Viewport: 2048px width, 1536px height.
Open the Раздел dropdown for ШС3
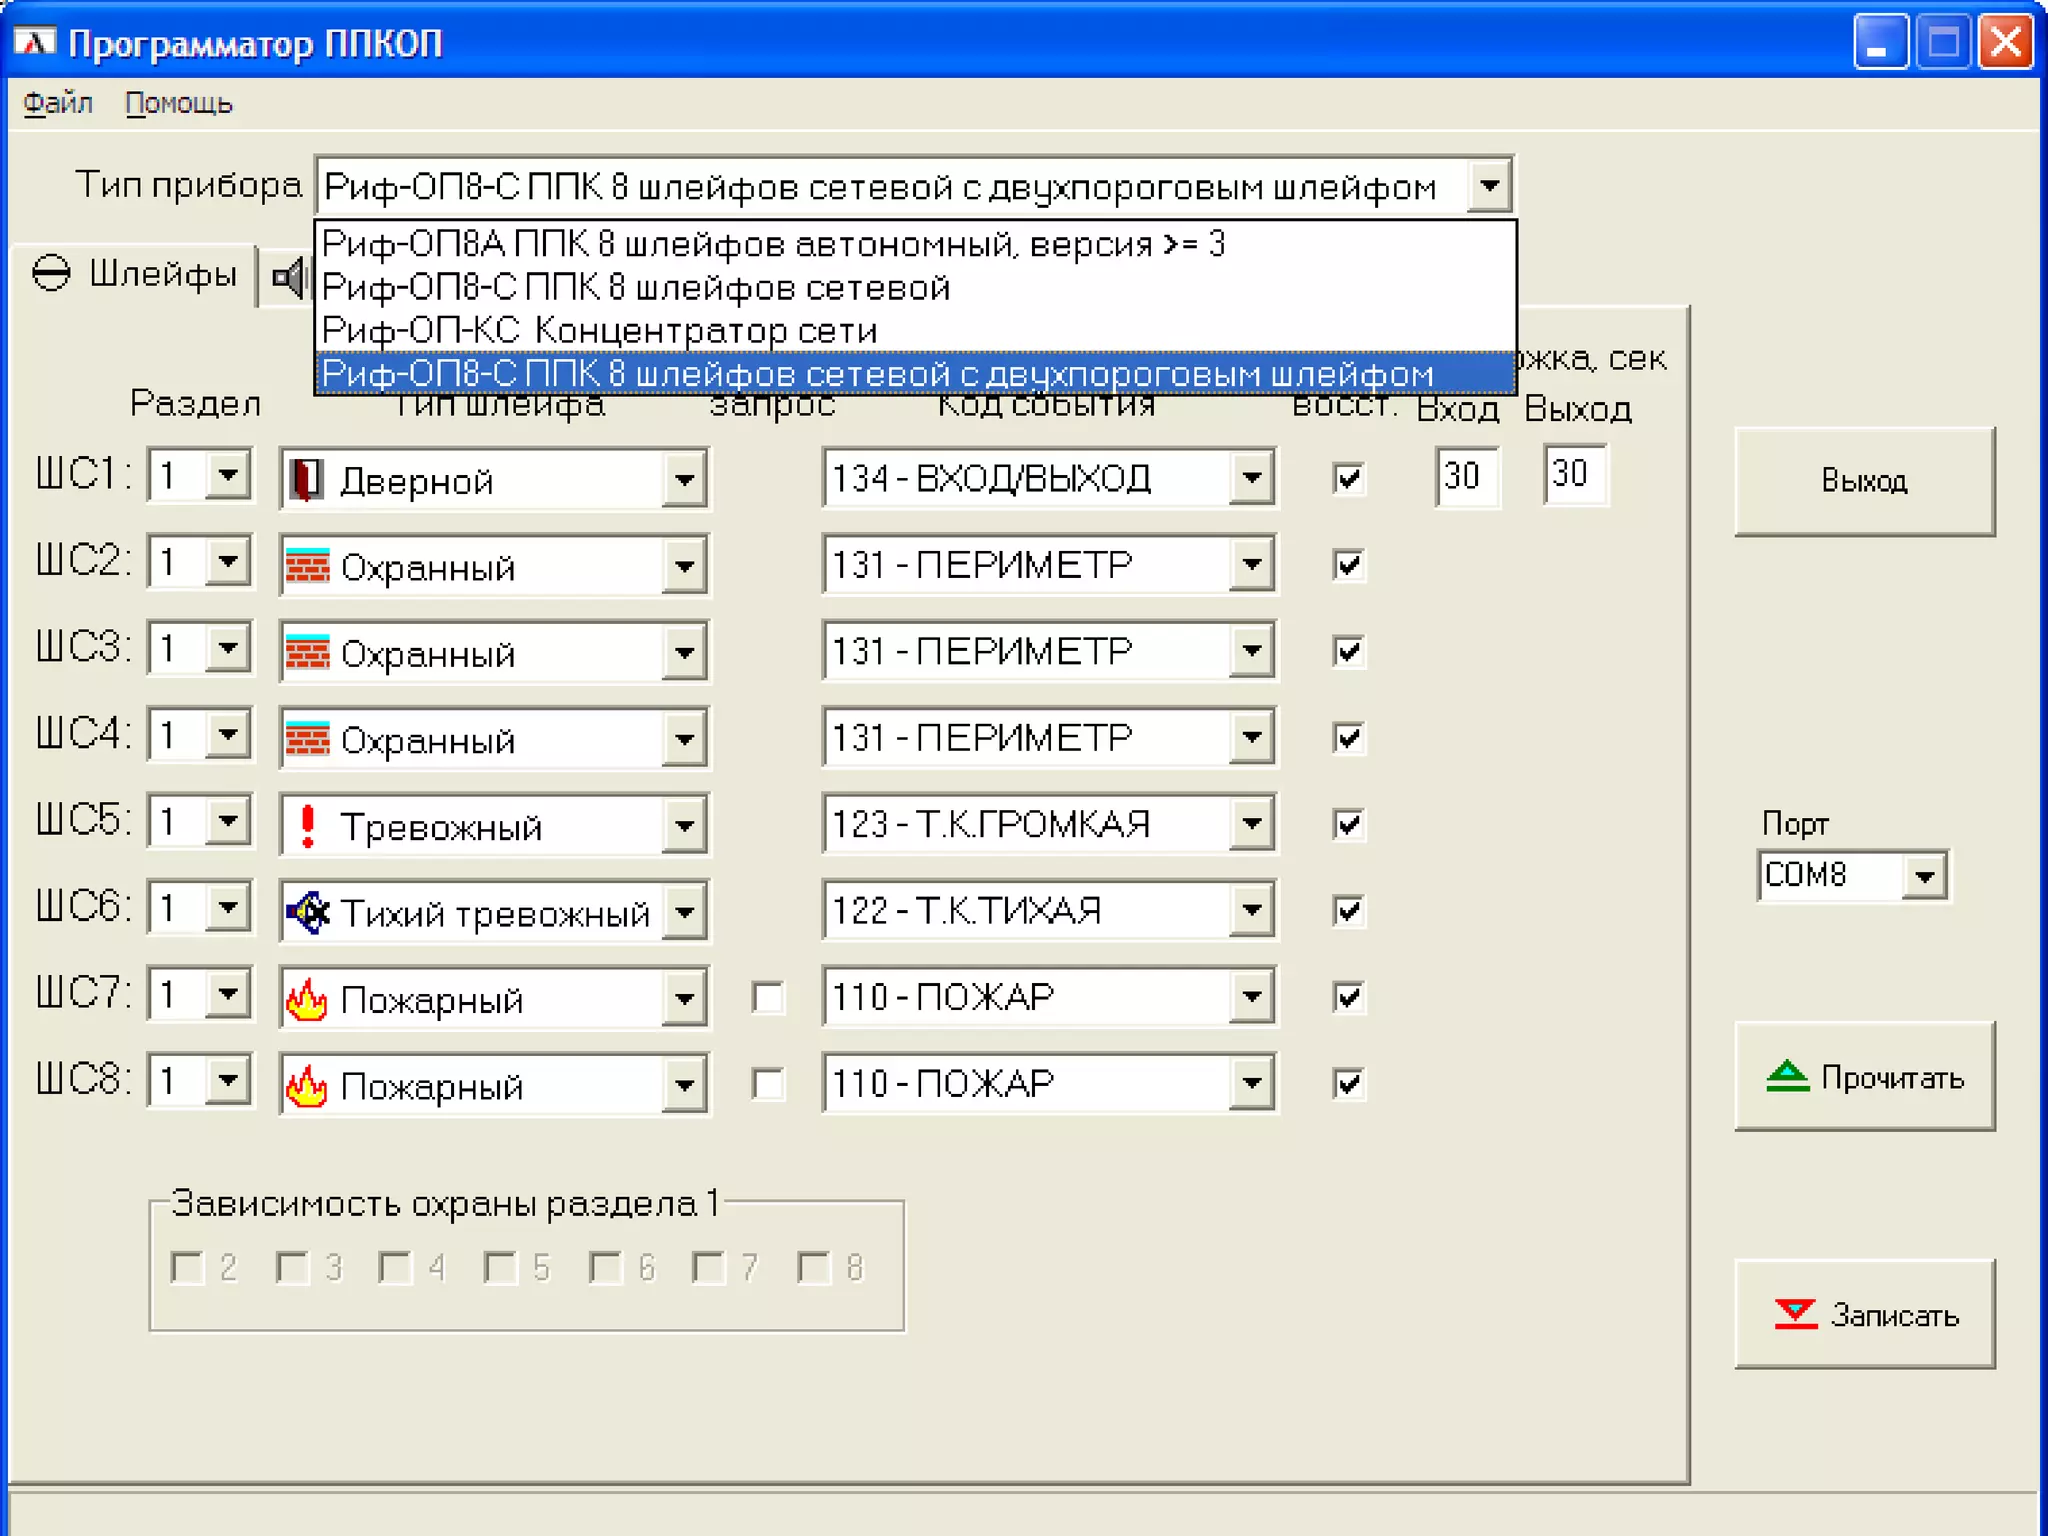228,649
